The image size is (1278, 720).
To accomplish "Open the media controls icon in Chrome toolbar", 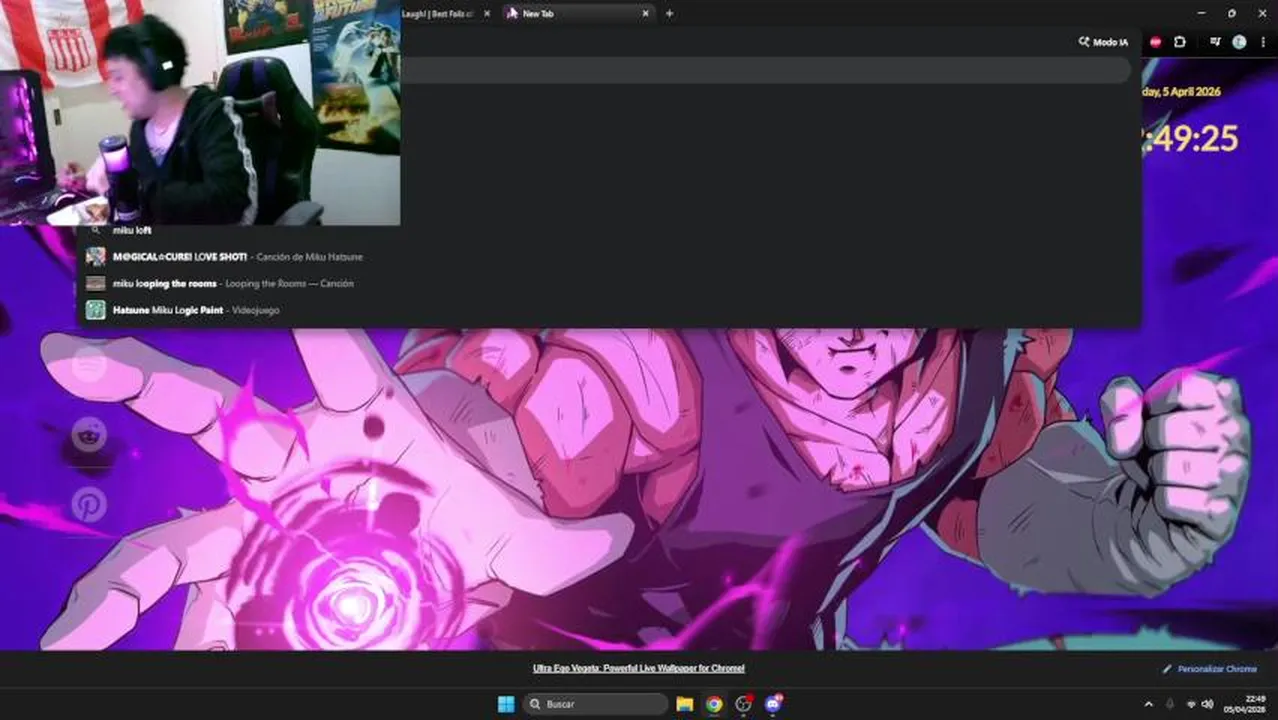I will point(1215,42).
